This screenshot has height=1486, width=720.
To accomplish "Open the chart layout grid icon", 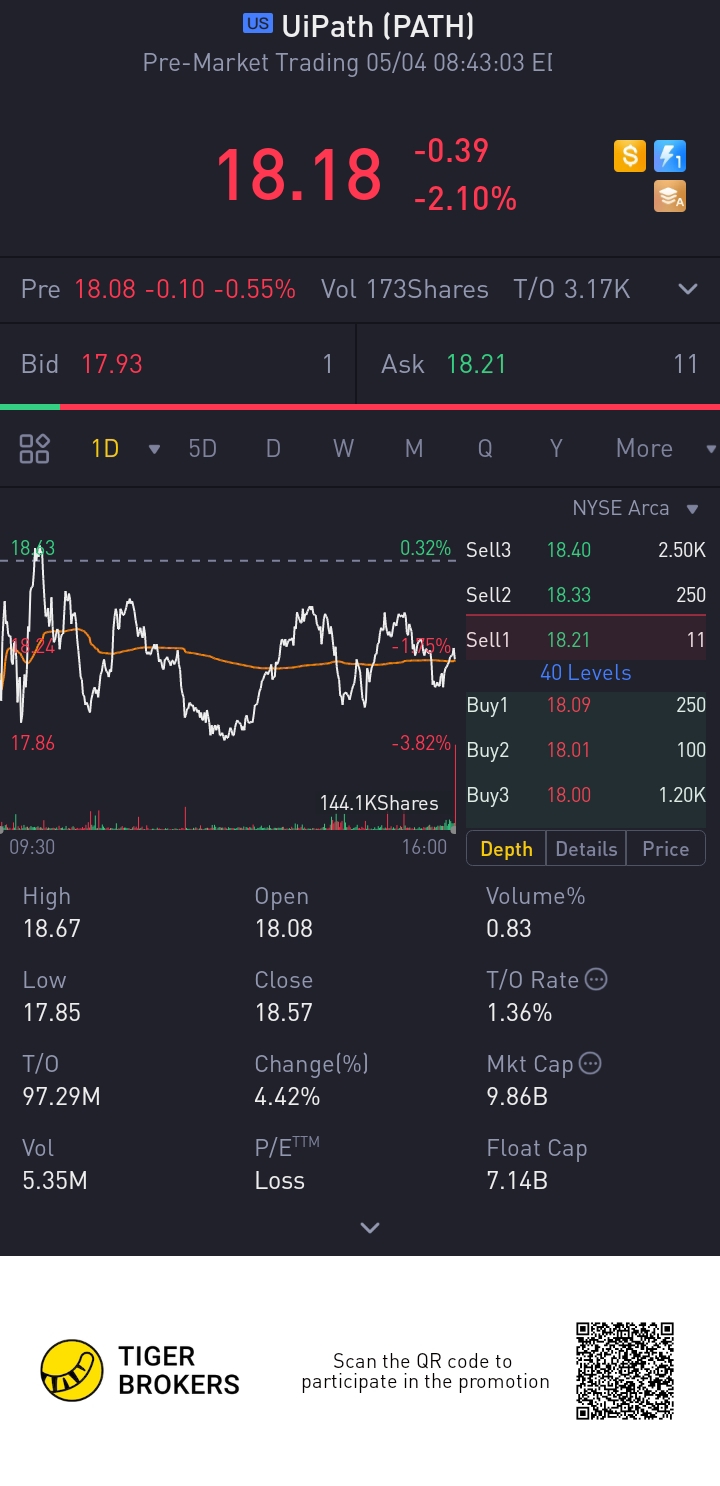I will click(x=35, y=448).
